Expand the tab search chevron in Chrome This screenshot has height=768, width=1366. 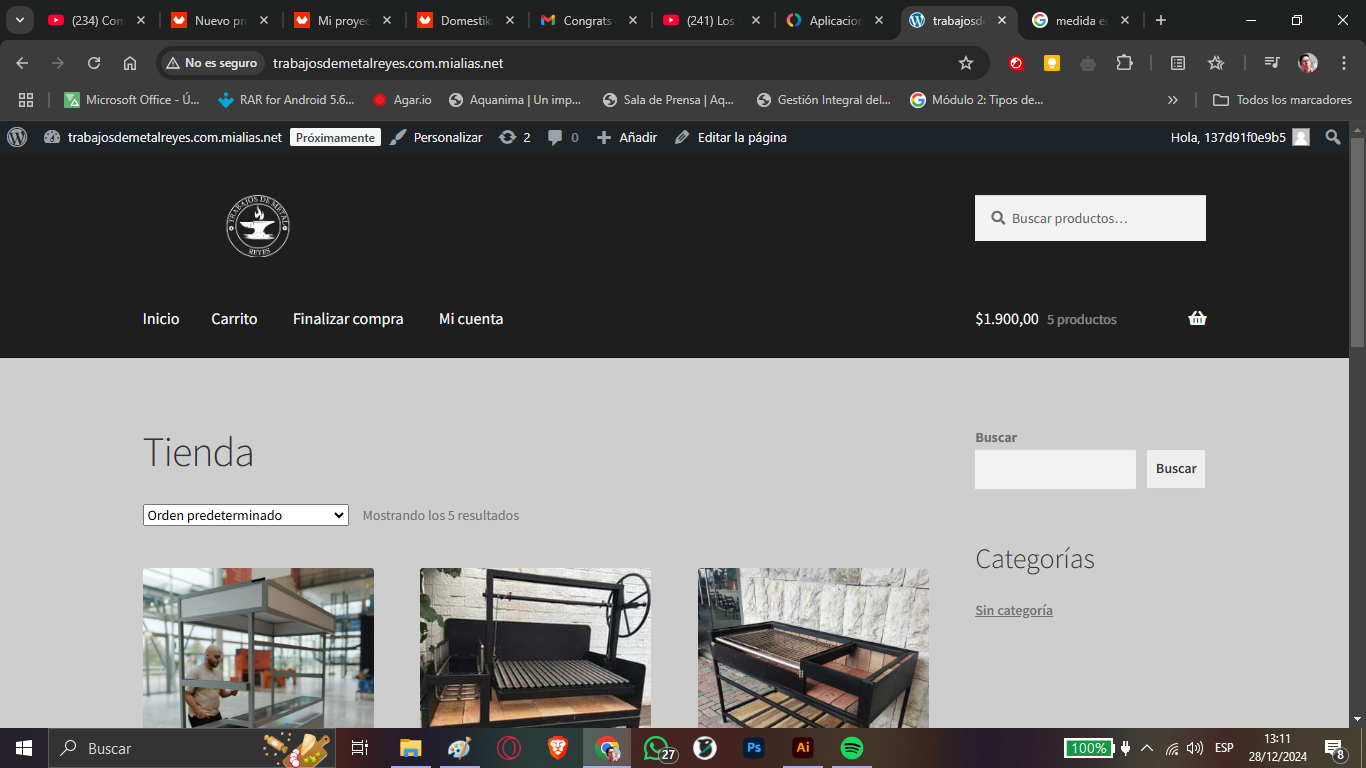[19, 20]
